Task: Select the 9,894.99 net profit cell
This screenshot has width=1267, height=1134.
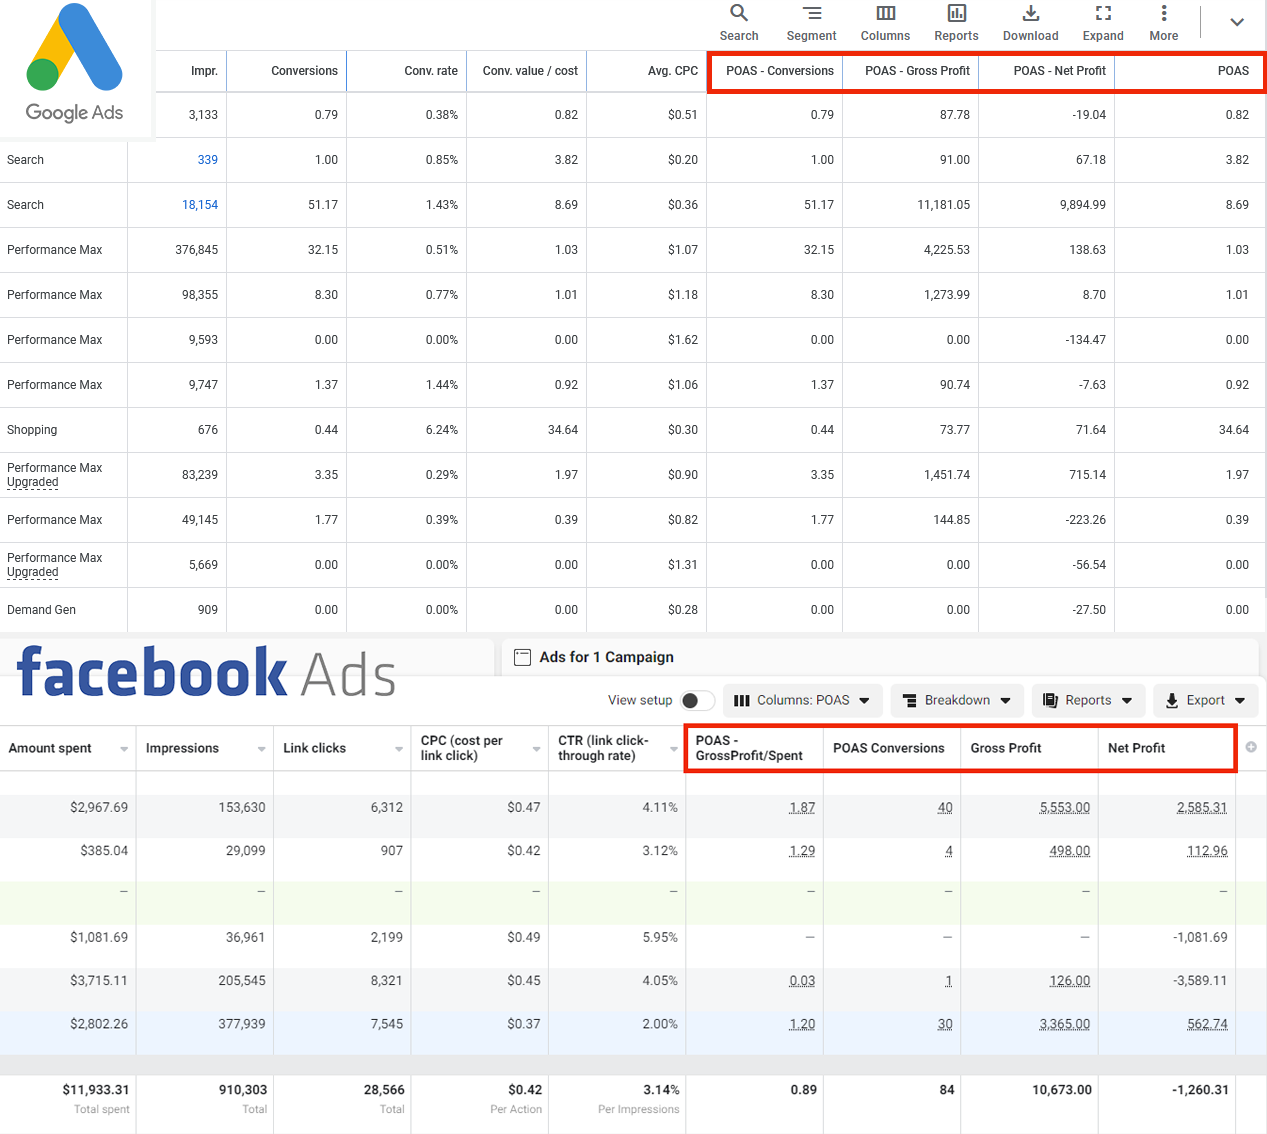Action: coord(1083,205)
